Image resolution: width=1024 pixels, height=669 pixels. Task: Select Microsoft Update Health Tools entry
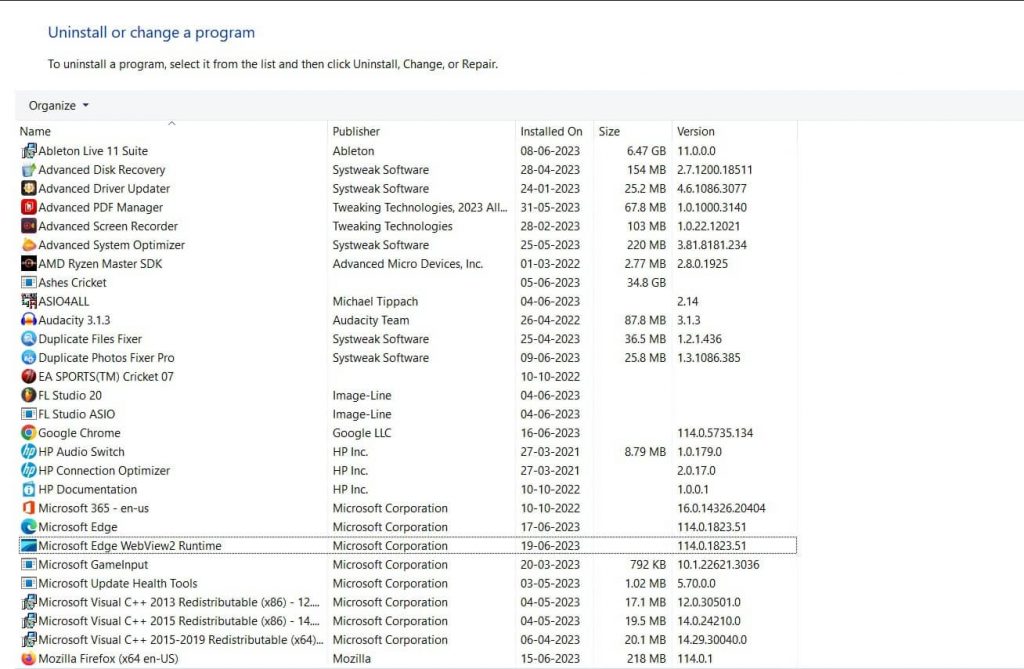(117, 584)
